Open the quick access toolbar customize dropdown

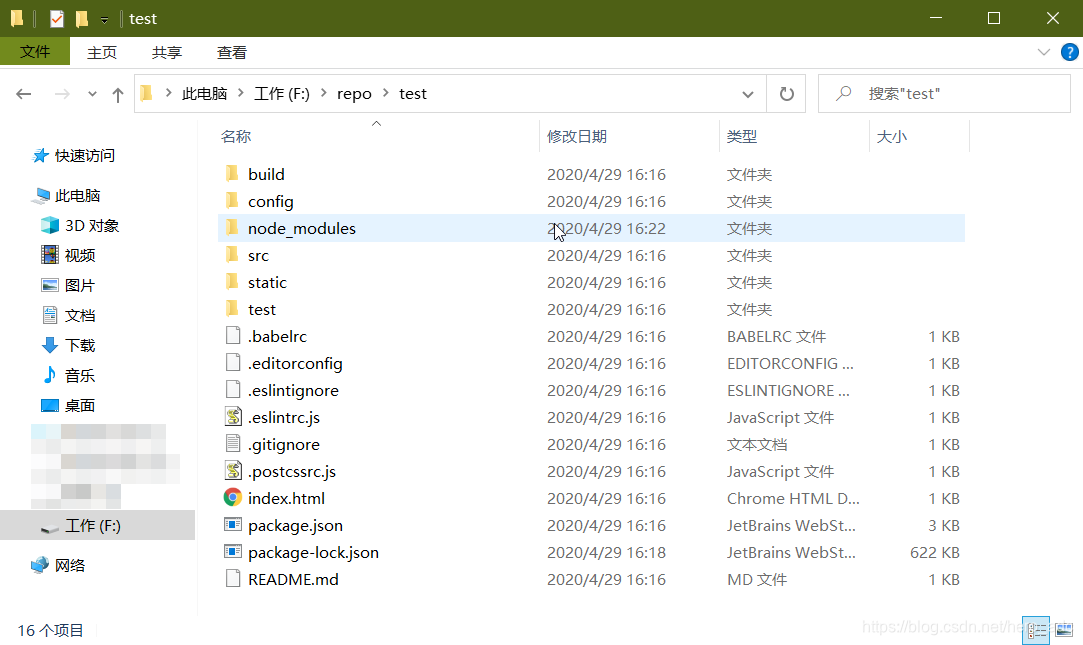click(x=103, y=18)
